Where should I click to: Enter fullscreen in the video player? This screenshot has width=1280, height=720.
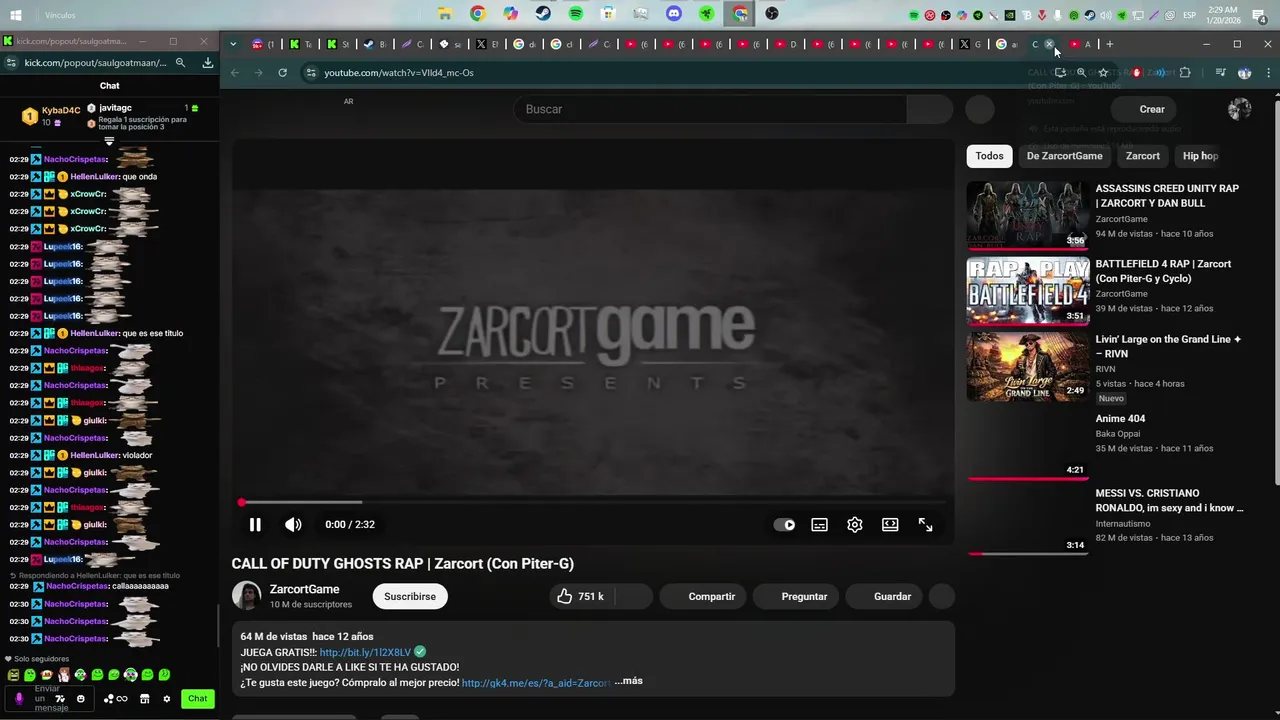926,524
